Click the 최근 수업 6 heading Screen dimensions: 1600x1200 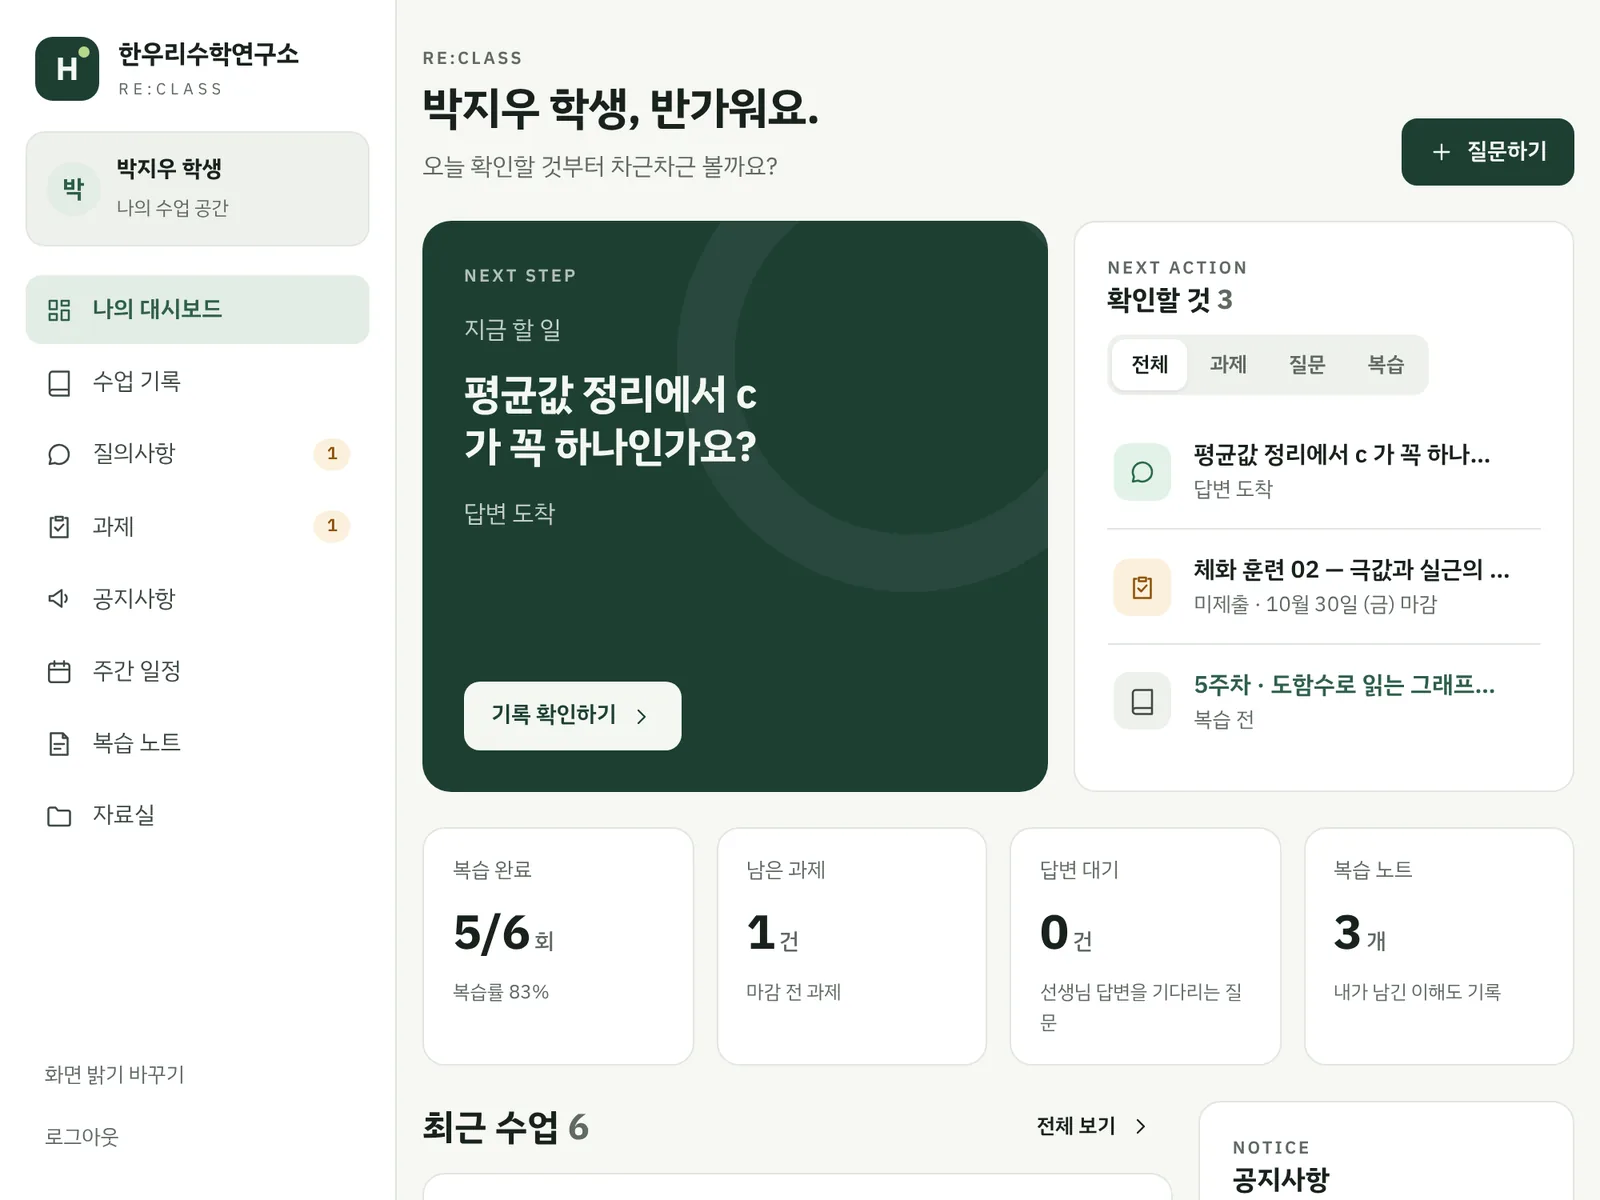pyautogui.click(x=505, y=1127)
